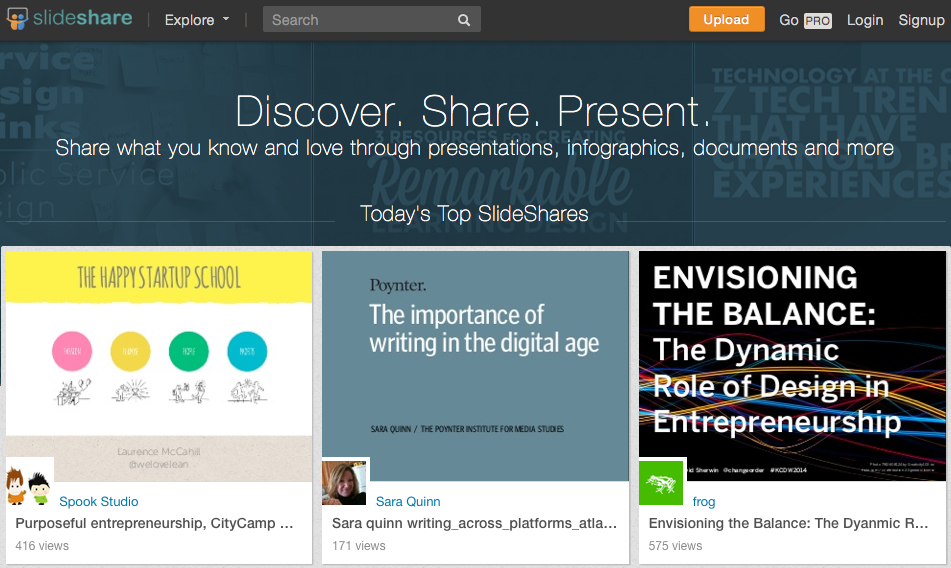
Task: Open the Poynter writing in digital age thumbnail
Action: [x=476, y=366]
